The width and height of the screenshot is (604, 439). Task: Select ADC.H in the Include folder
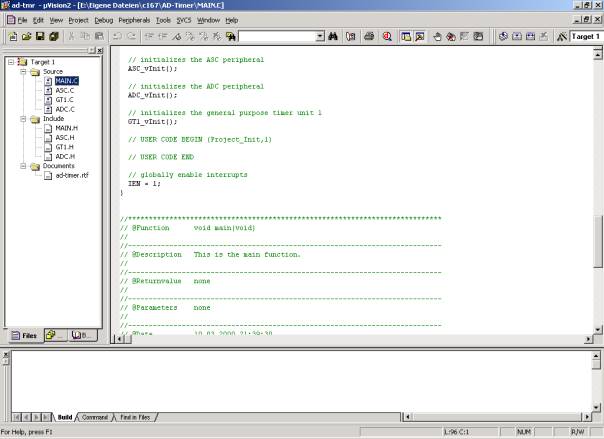(x=65, y=156)
